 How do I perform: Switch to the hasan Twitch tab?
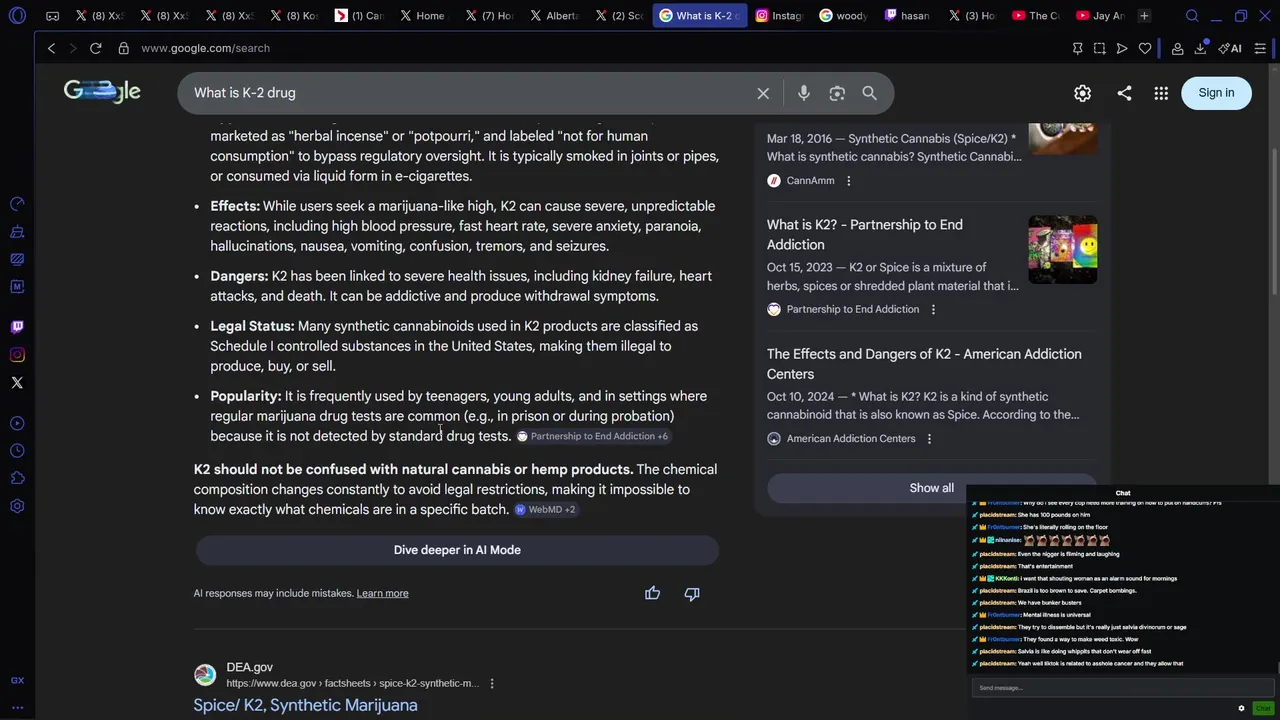[907, 16]
